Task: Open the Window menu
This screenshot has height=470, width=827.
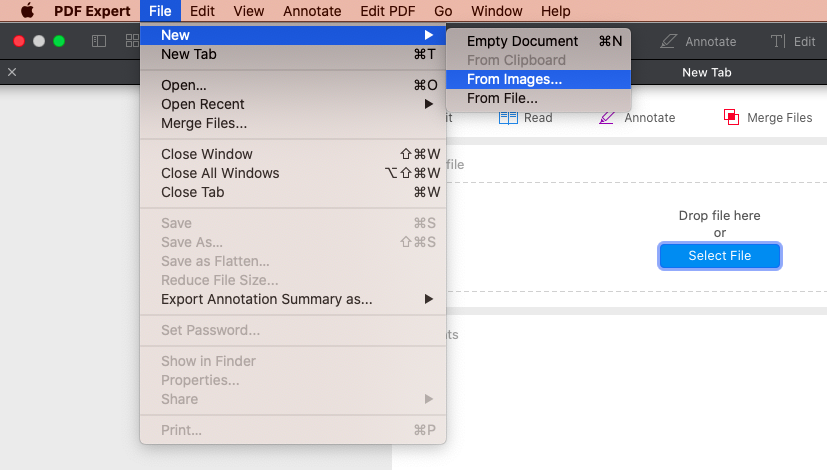Action: [496, 11]
